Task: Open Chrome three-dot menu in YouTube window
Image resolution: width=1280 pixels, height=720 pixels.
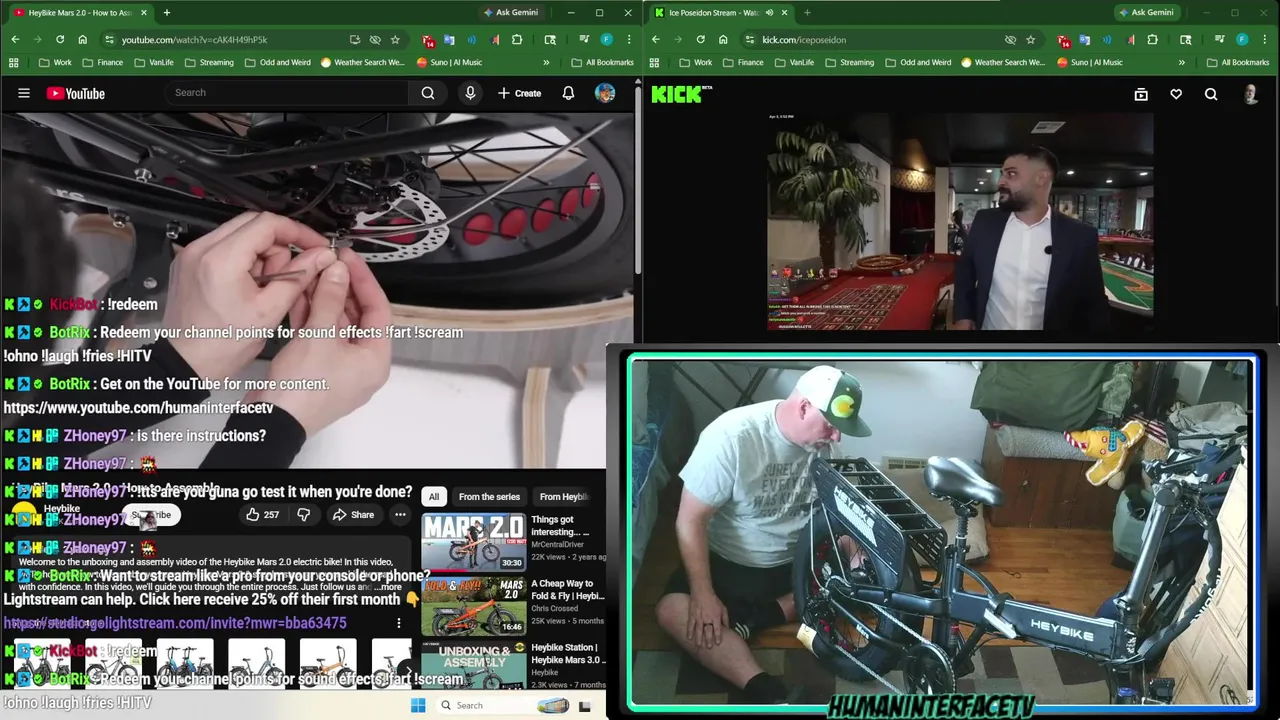Action: click(x=628, y=39)
